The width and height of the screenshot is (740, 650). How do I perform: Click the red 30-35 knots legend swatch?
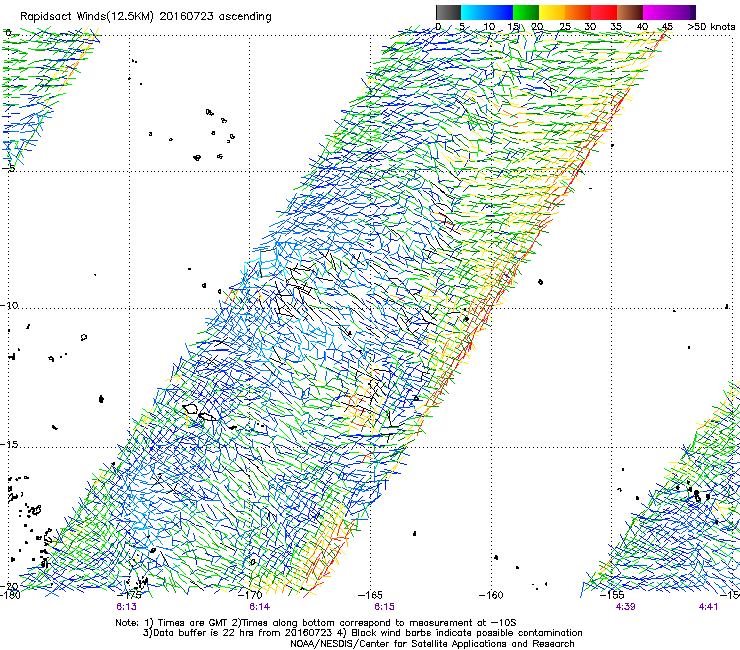tap(604, 12)
